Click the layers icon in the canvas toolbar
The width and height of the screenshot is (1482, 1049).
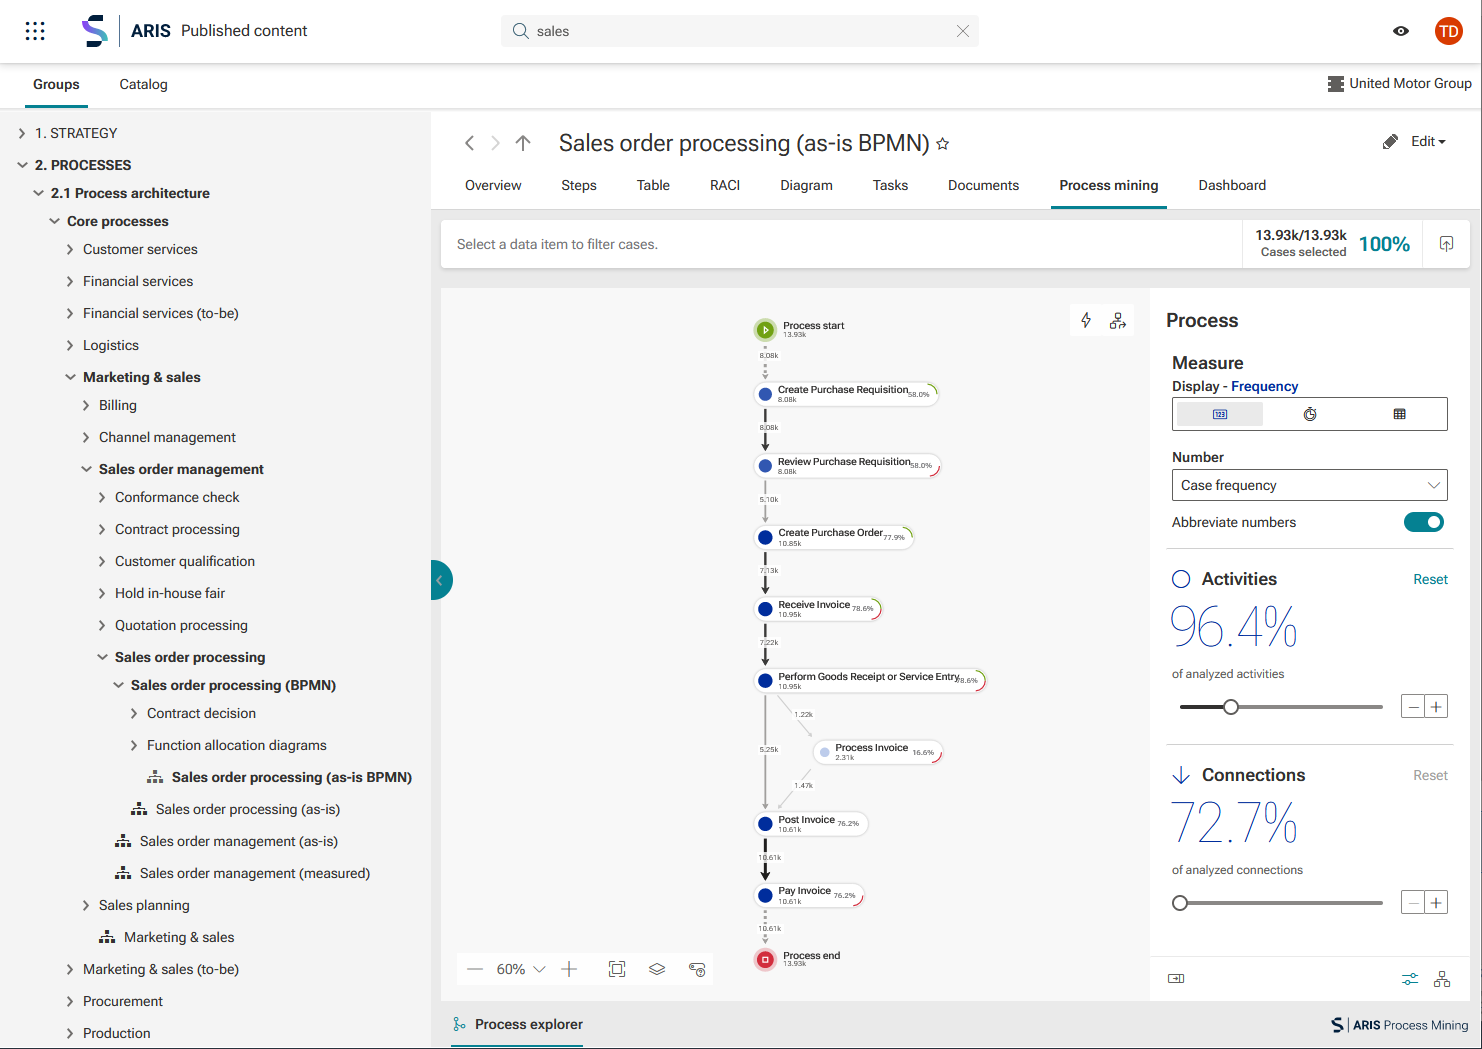(657, 969)
